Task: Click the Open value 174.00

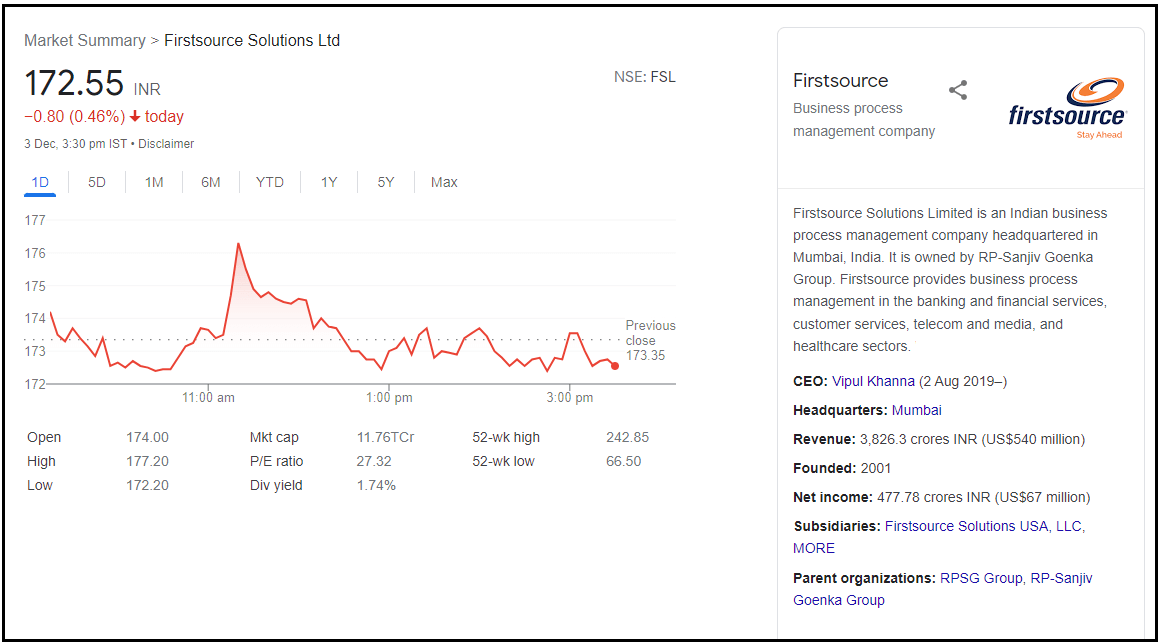Action: 148,437
